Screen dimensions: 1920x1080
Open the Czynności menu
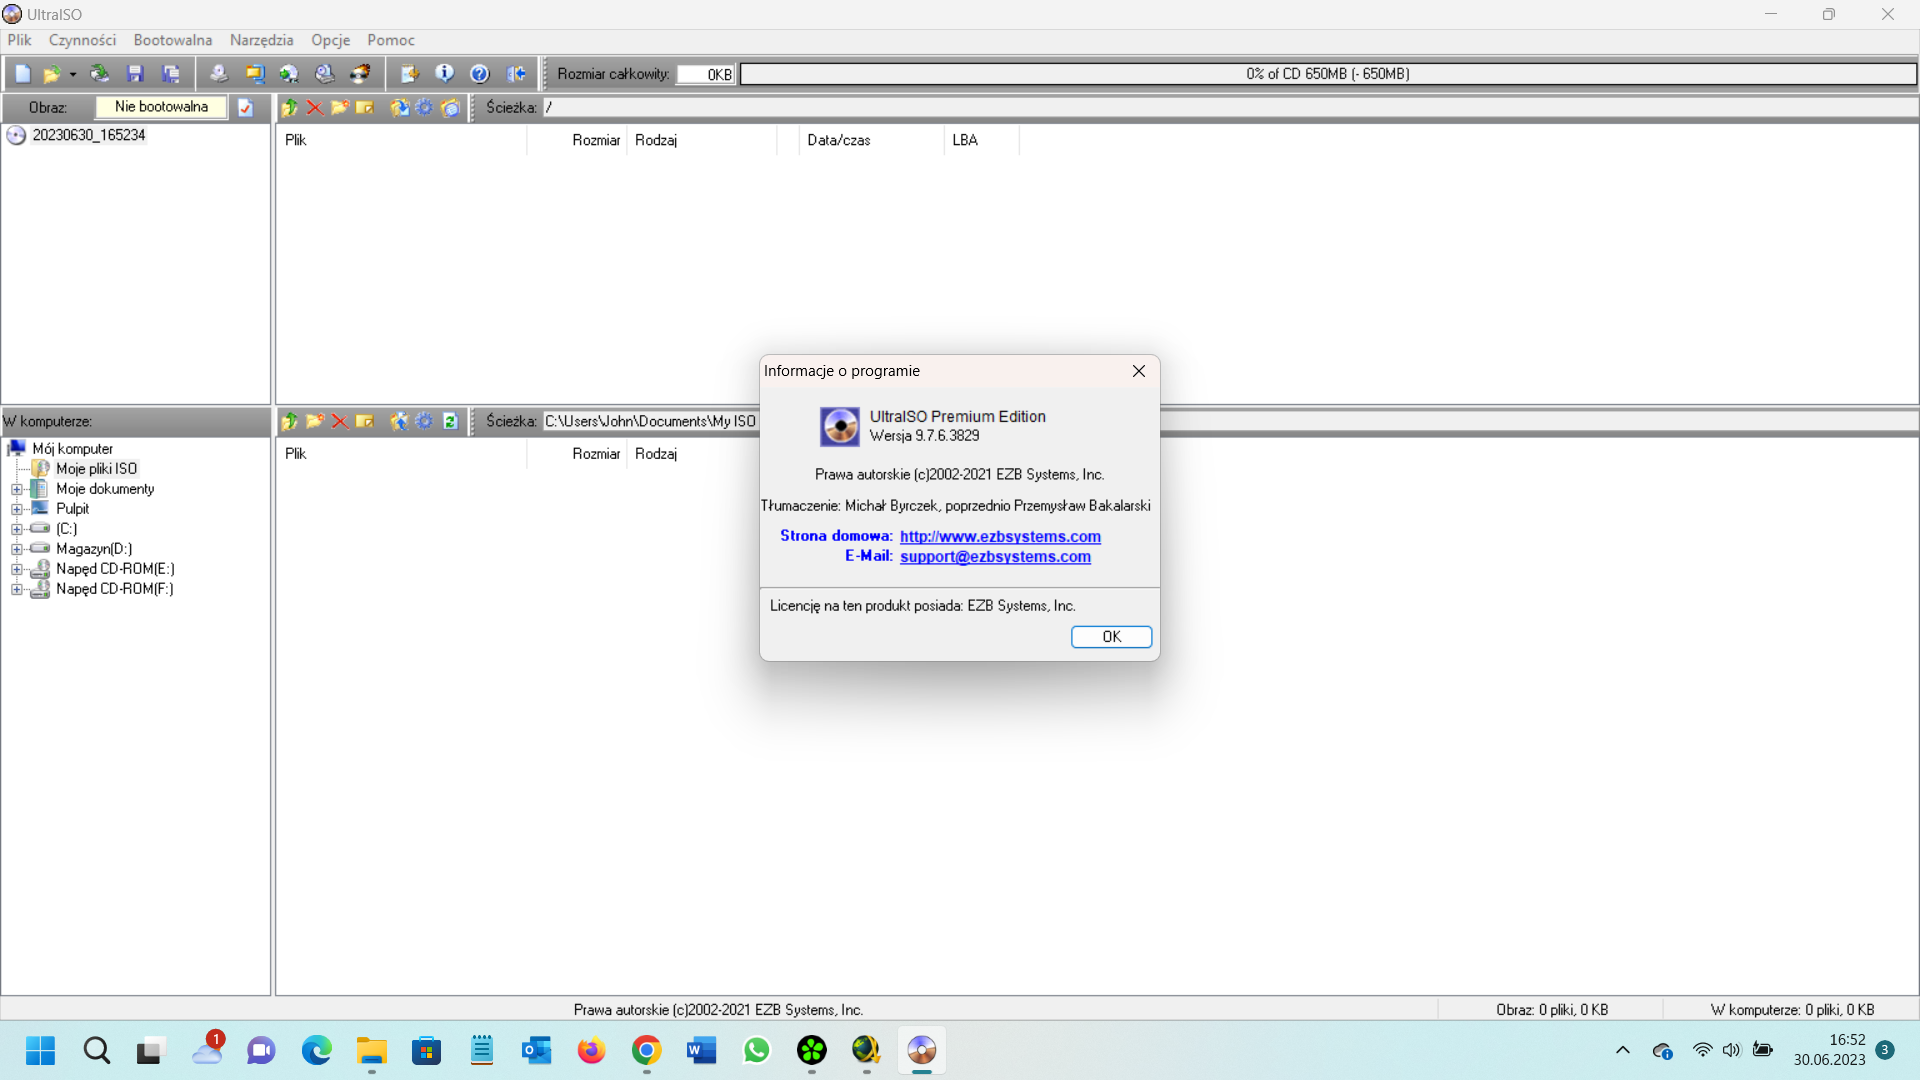tap(82, 40)
